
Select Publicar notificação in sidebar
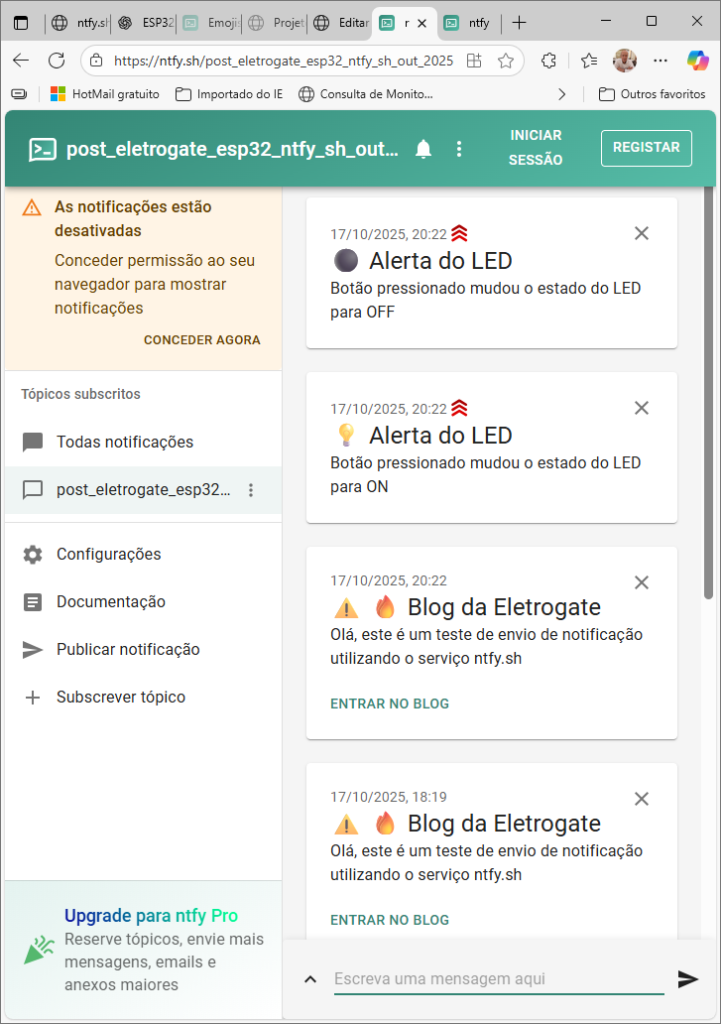click(127, 650)
